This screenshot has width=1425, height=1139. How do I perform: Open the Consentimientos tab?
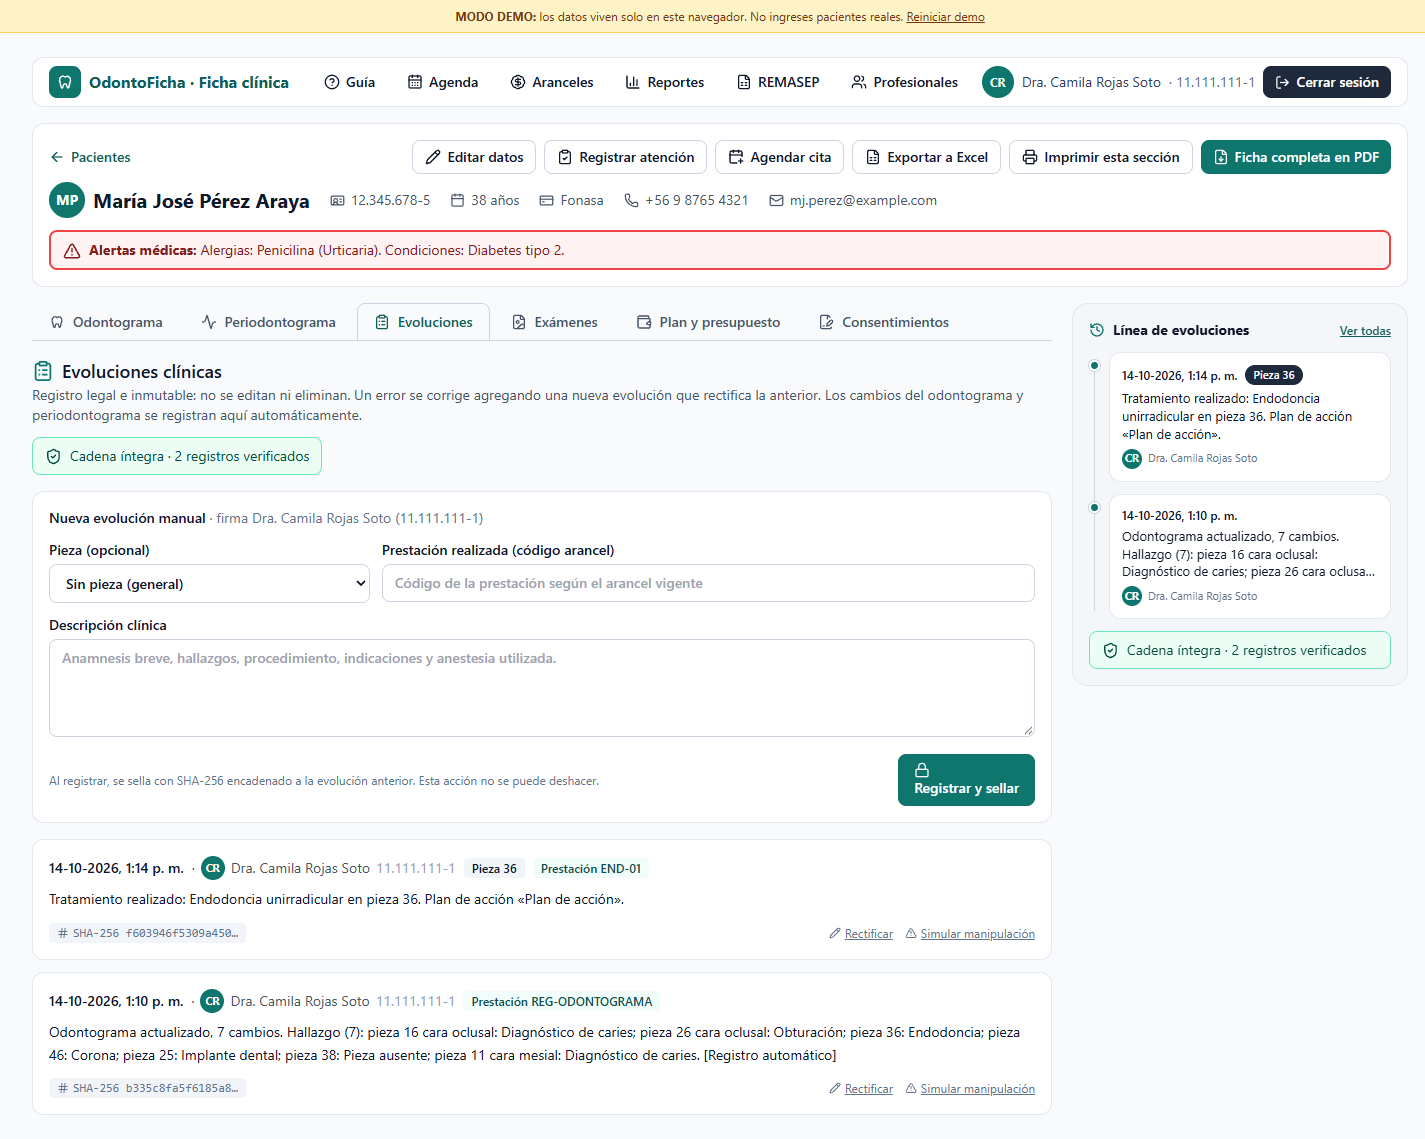[884, 322]
